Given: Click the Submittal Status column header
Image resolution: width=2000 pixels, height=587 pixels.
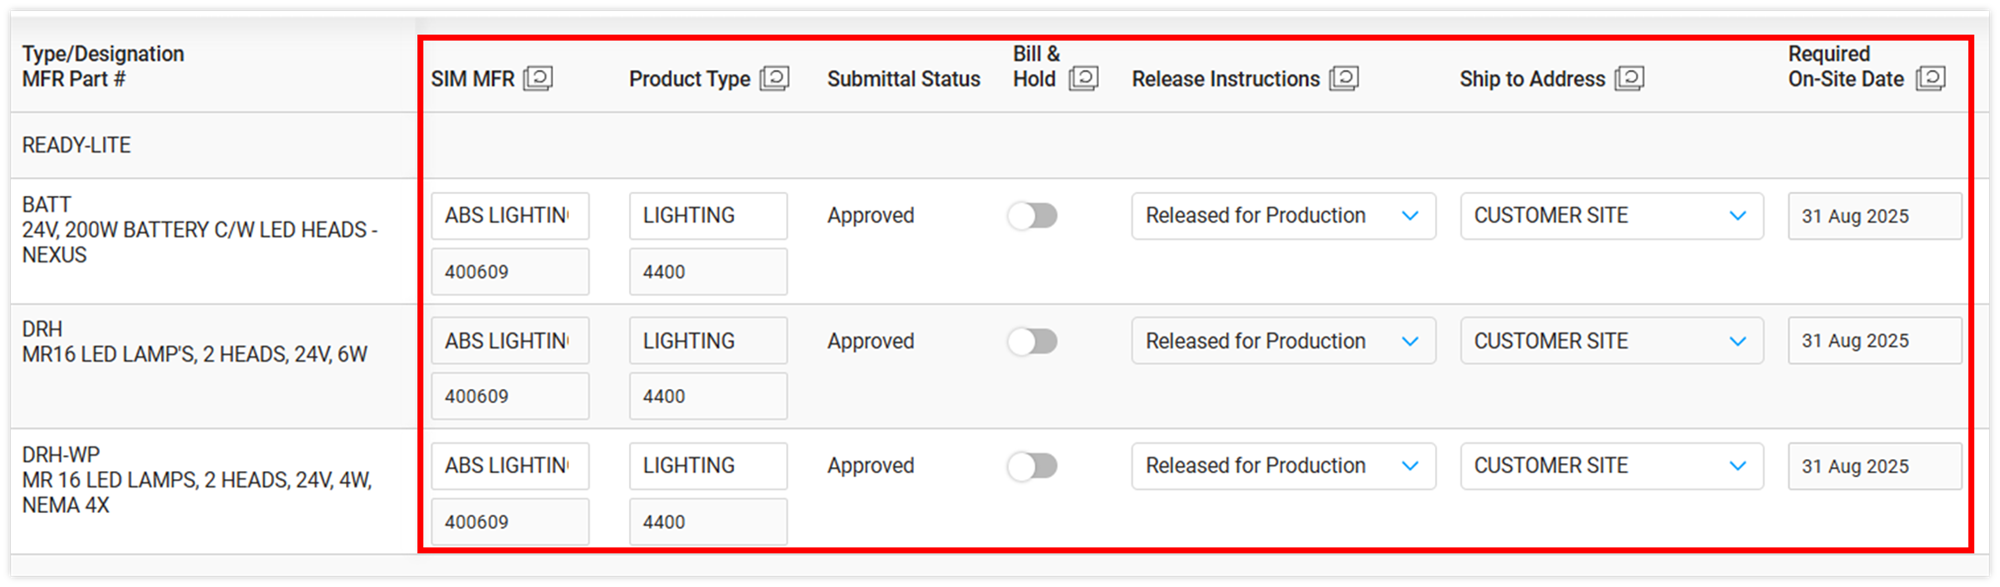Looking at the screenshot, I should pyautogui.click(x=903, y=79).
